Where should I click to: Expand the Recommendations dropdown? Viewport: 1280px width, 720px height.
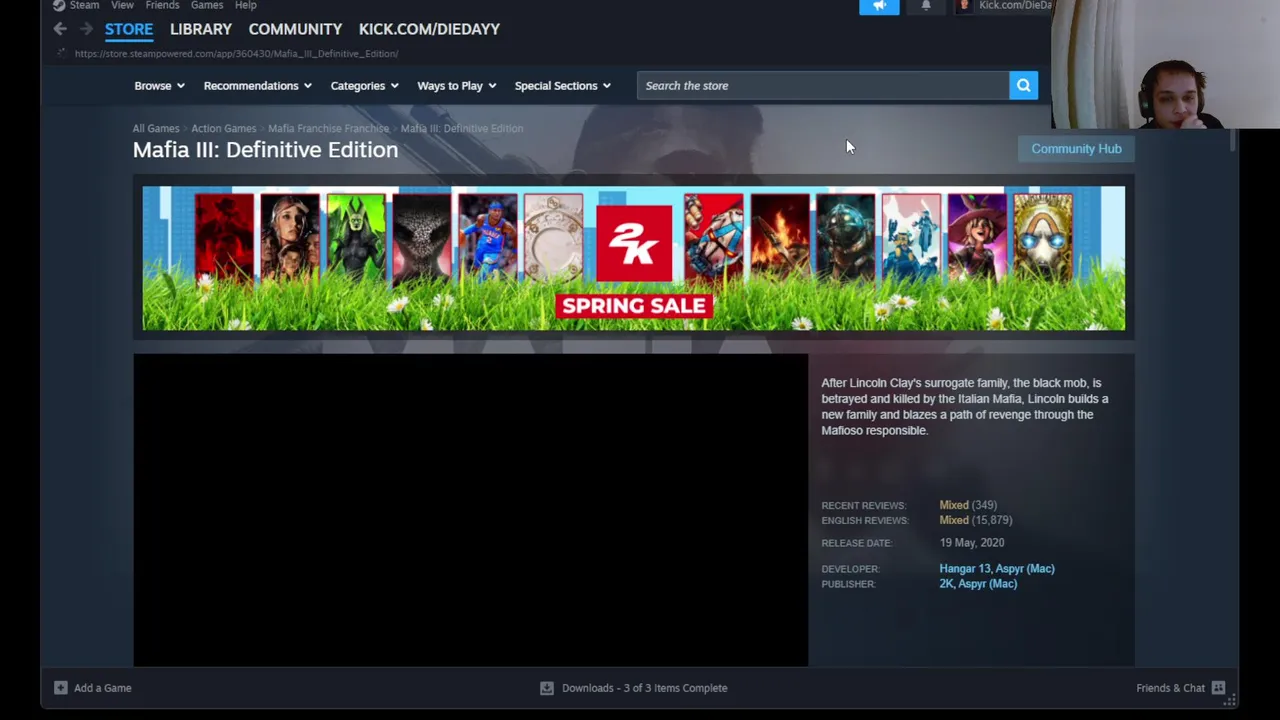click(257, 86)
